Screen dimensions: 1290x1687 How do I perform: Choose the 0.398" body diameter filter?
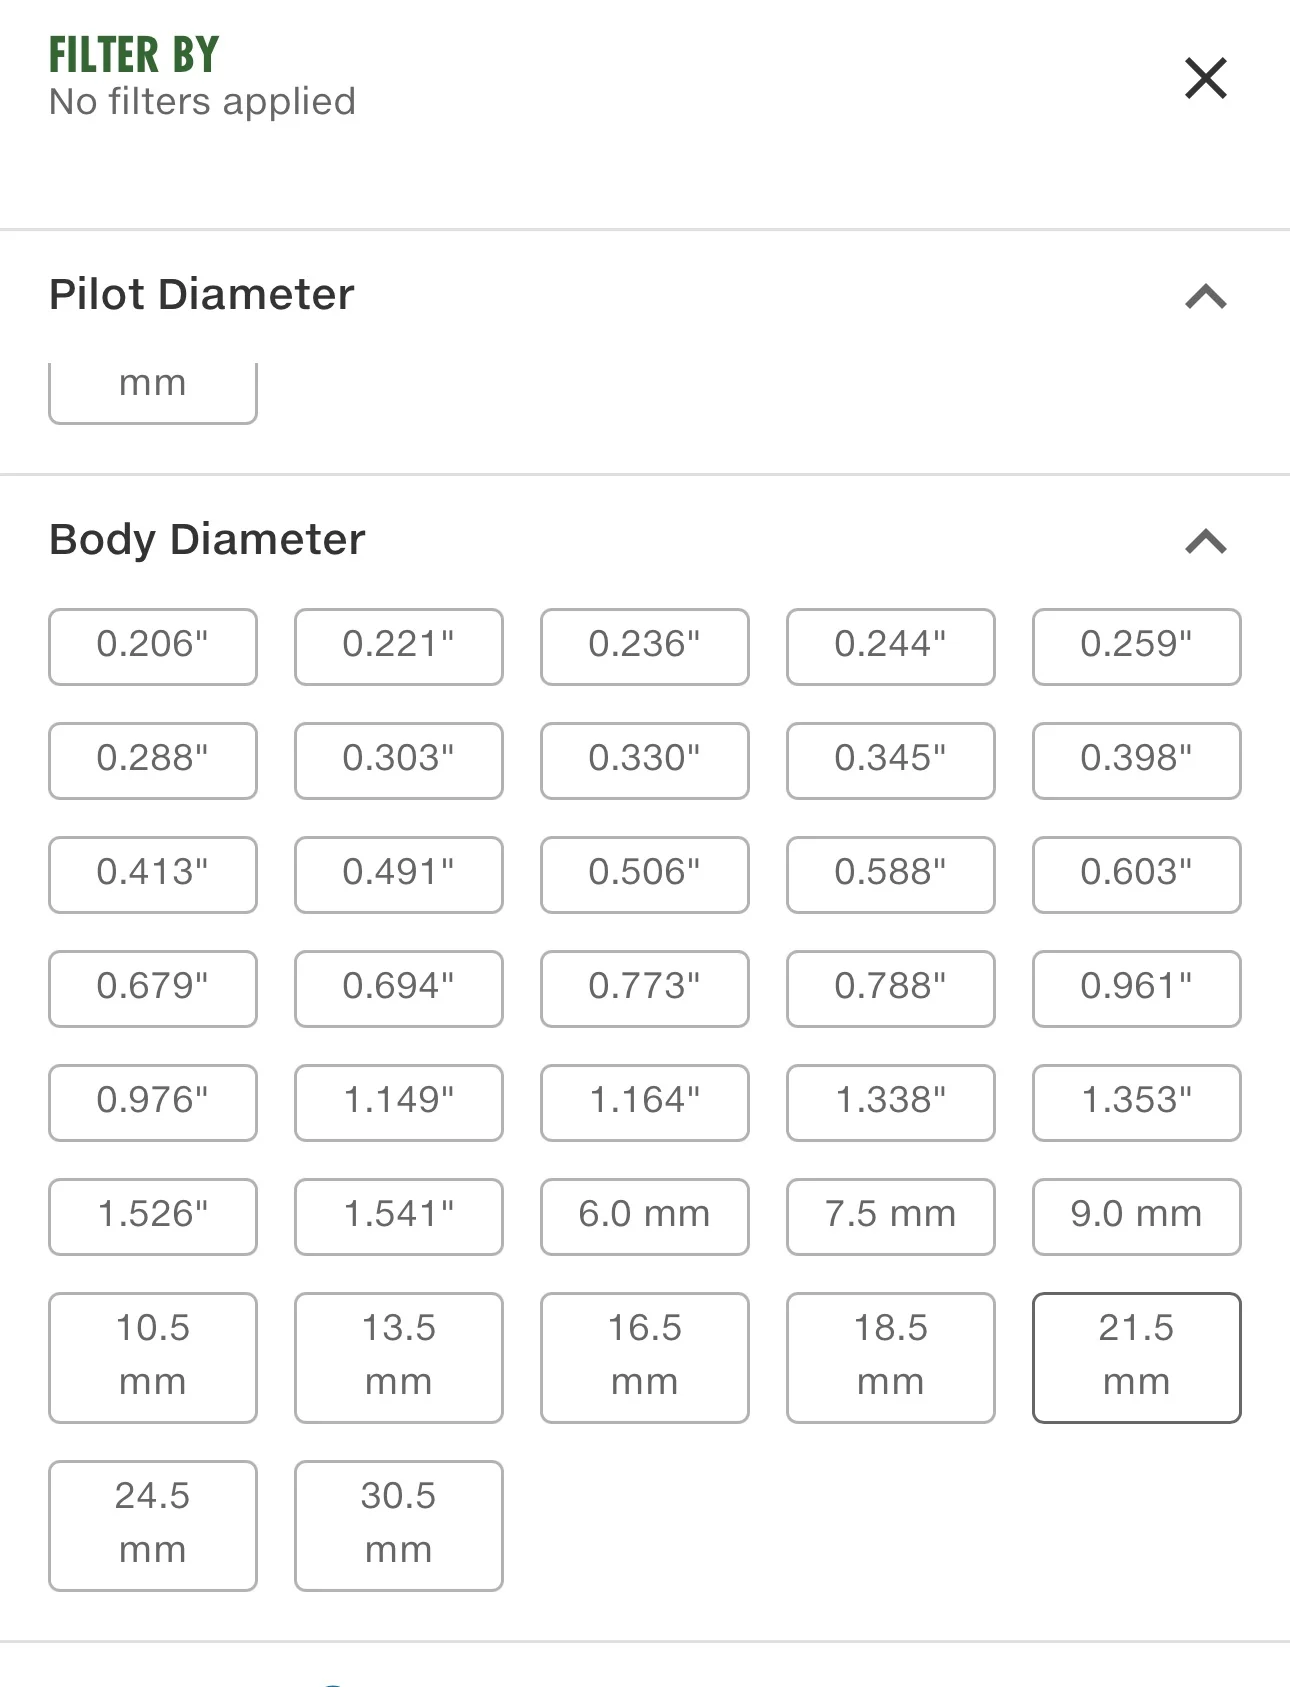click(1136, 761)
